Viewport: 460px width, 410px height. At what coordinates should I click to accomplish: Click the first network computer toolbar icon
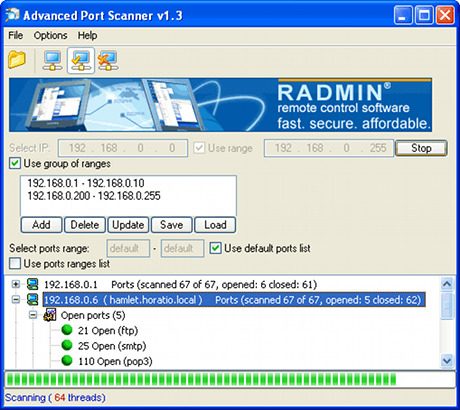point(53,60)
